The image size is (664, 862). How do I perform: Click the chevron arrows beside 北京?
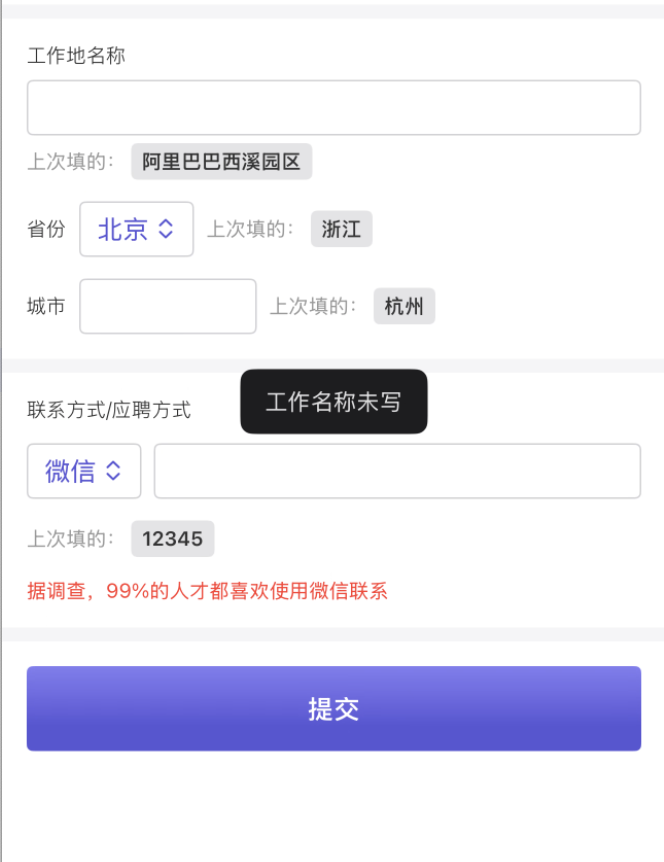point(166,229)
